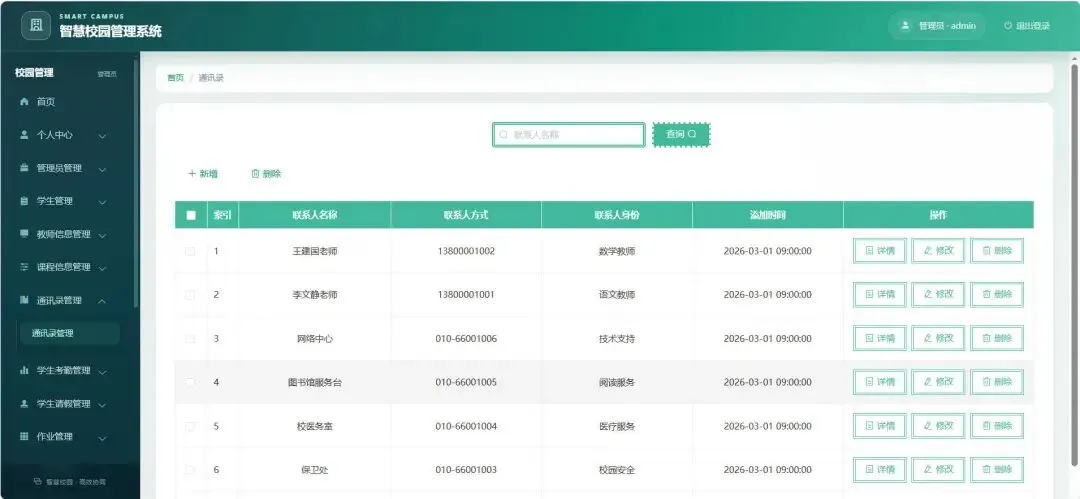Click the 通讯录管理 sidebar icon
The image size is (1080, 499).
25,300
